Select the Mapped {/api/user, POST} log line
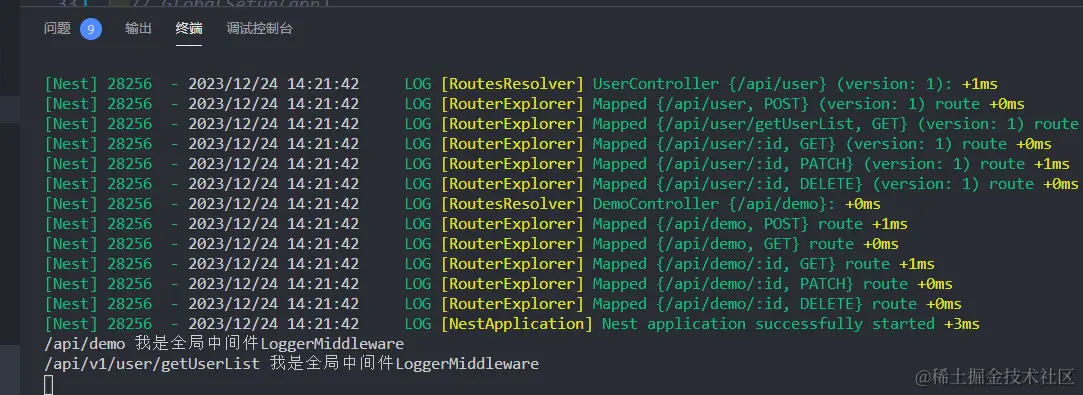This screenshot has width=1083, height=395. [x=534, y=104]
